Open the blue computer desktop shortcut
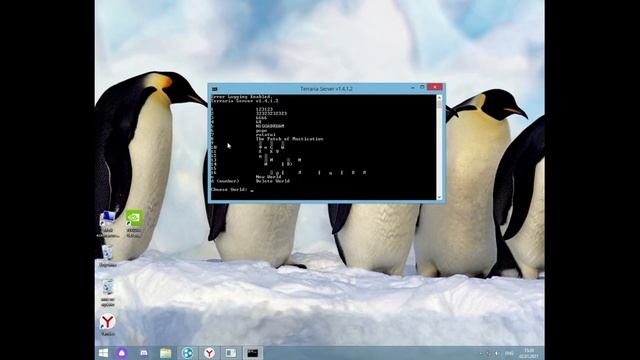640x360 pixels. [x=108, y=223]
